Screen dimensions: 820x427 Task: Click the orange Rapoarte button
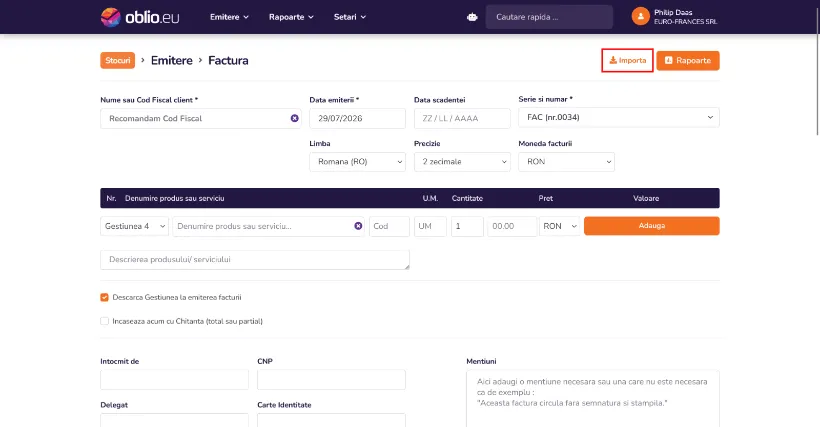pos(688,61)
